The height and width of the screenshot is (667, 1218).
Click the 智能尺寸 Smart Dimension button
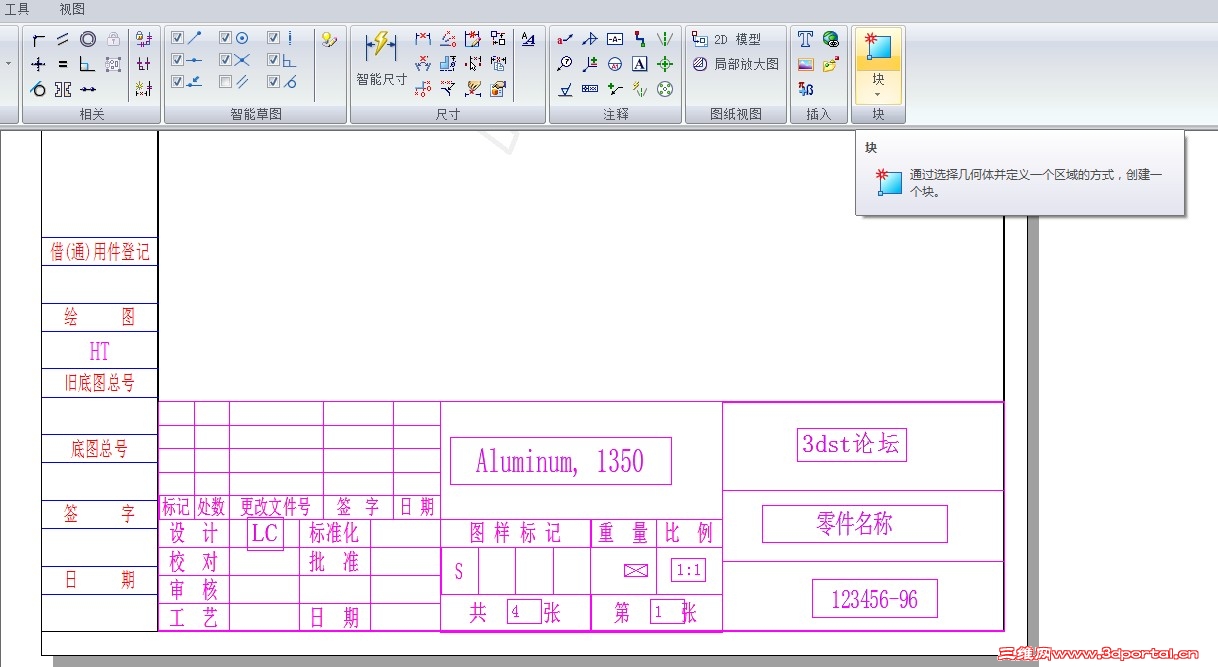381,60
